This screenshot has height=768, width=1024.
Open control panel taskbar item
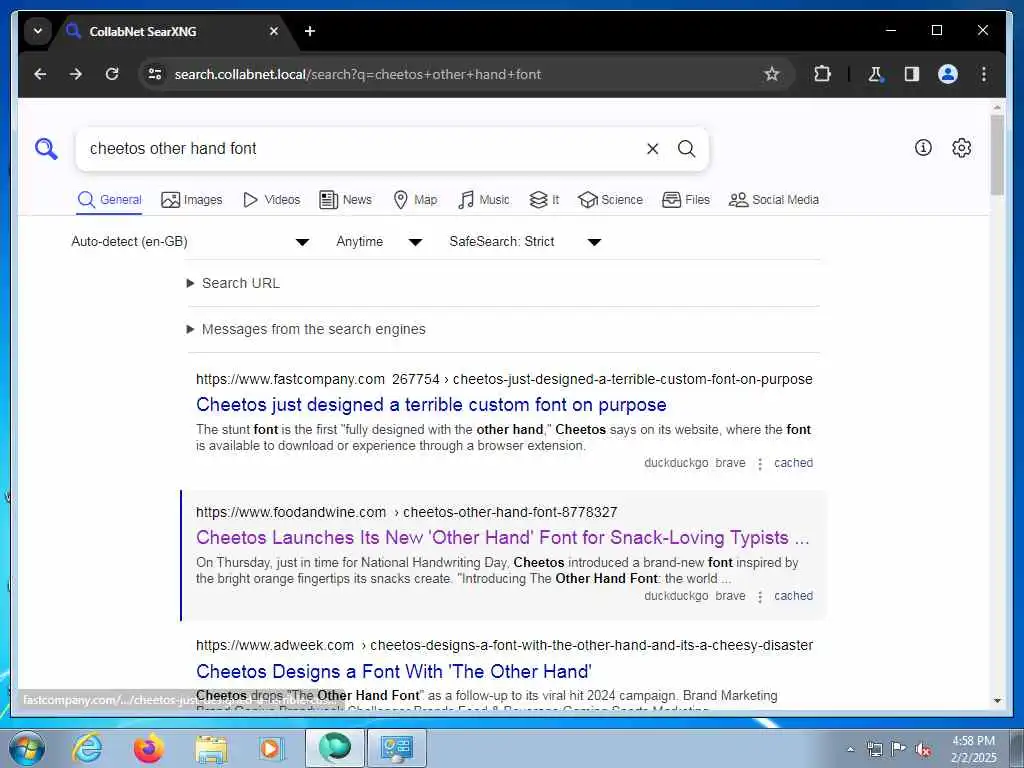click(x=396, y=748)
